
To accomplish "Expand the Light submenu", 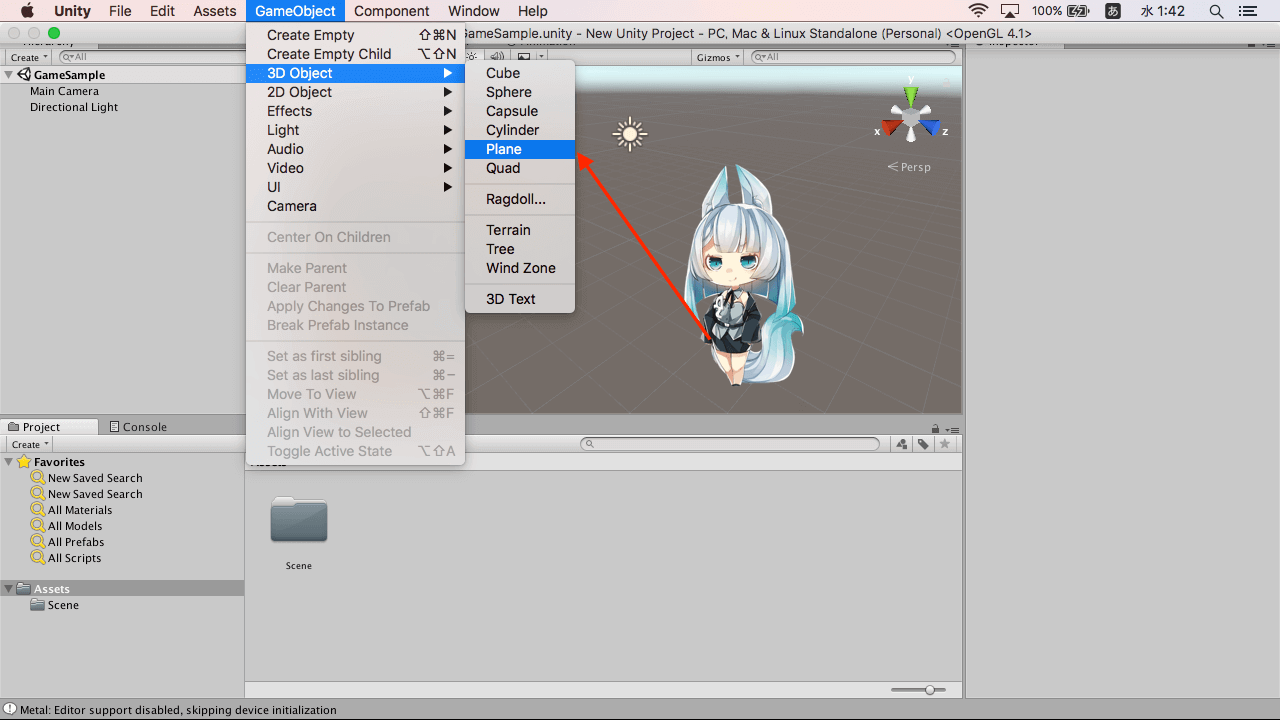I will pos(355,130).
